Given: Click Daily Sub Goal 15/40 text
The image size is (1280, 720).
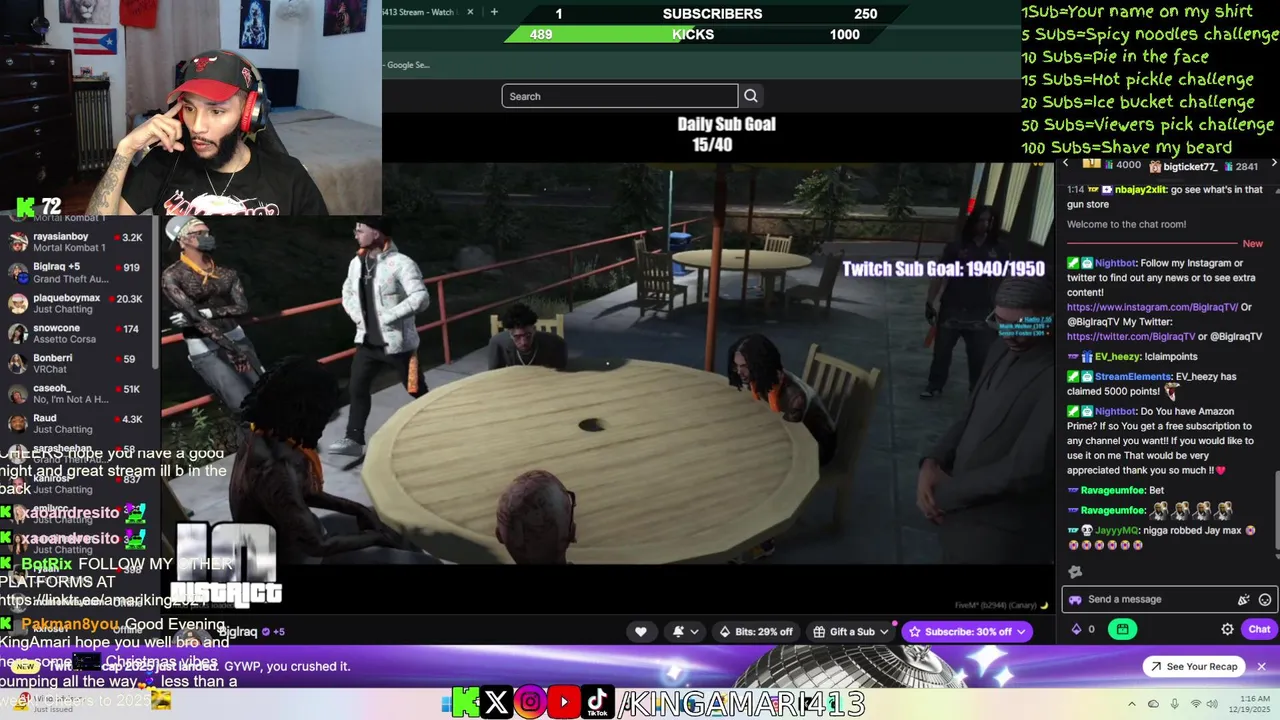Looking at the screenshot, I should click(x=726, y=134).
